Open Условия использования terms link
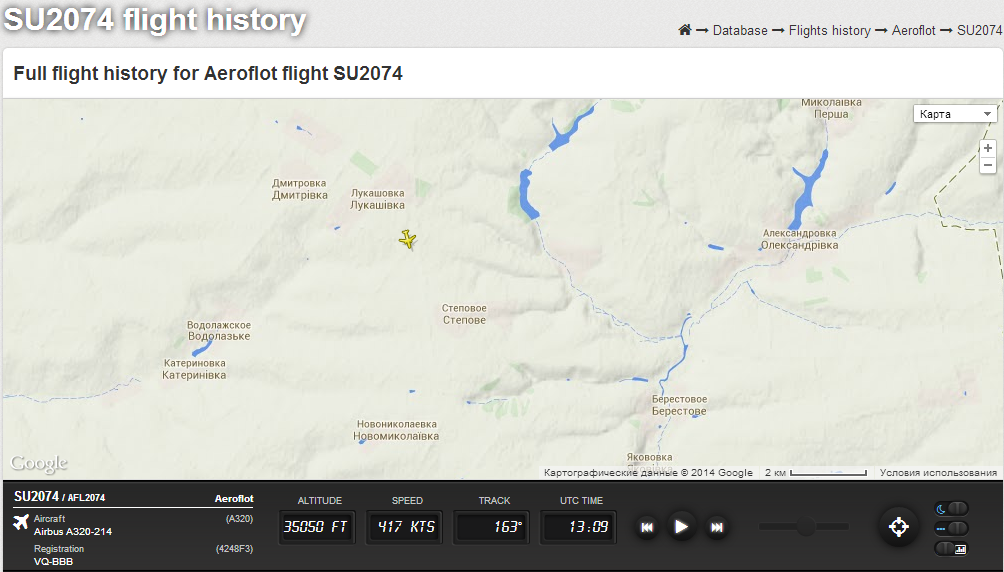 click(x=938, y=473)
